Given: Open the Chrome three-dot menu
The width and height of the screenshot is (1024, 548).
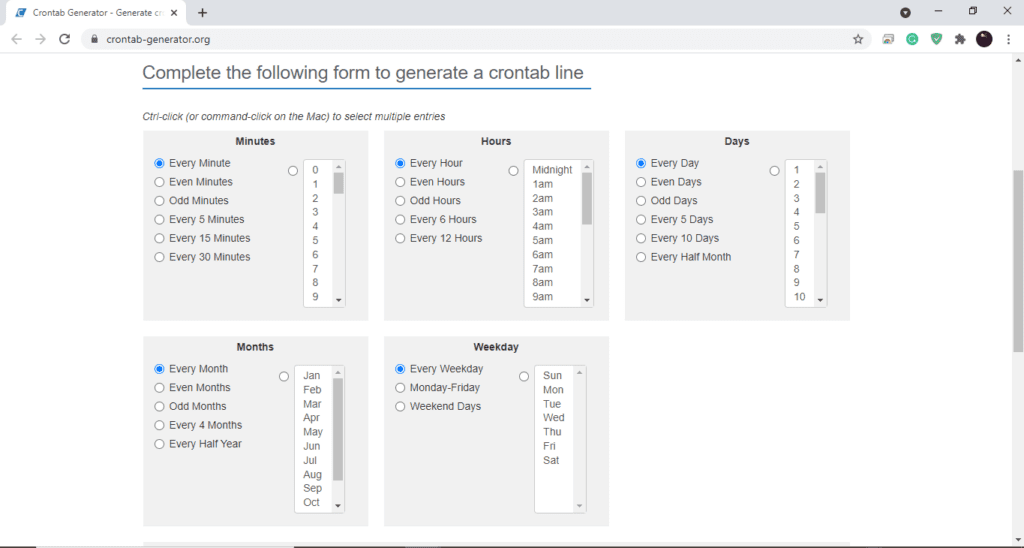Looking at the screenshot, I should (x=1008, y=39).
